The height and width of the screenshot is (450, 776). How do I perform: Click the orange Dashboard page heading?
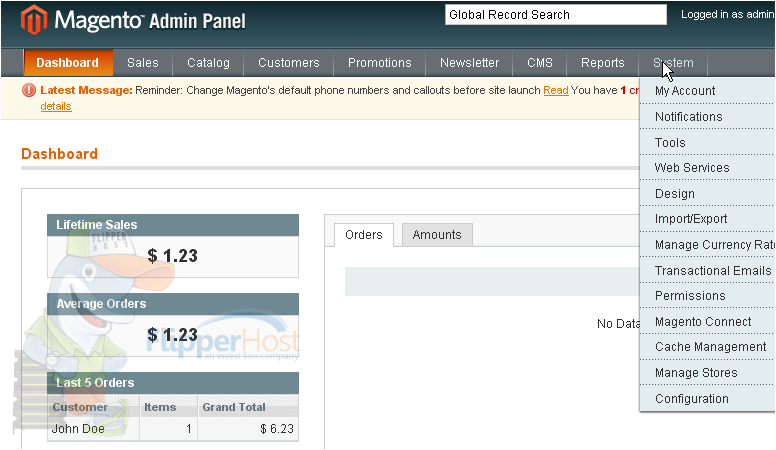[x=59, y=154]
